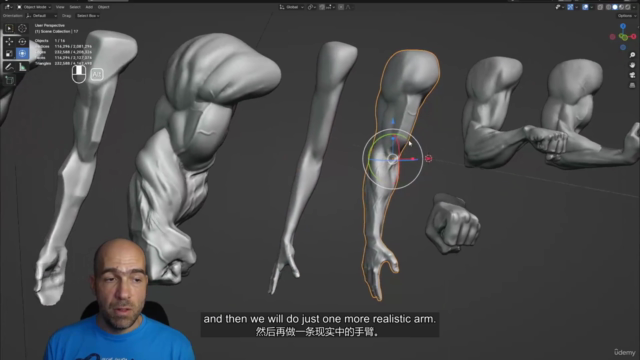Open the Object Mode dropdown
Image resolution: width=640 pixels, height=360 pixels.
34,7
